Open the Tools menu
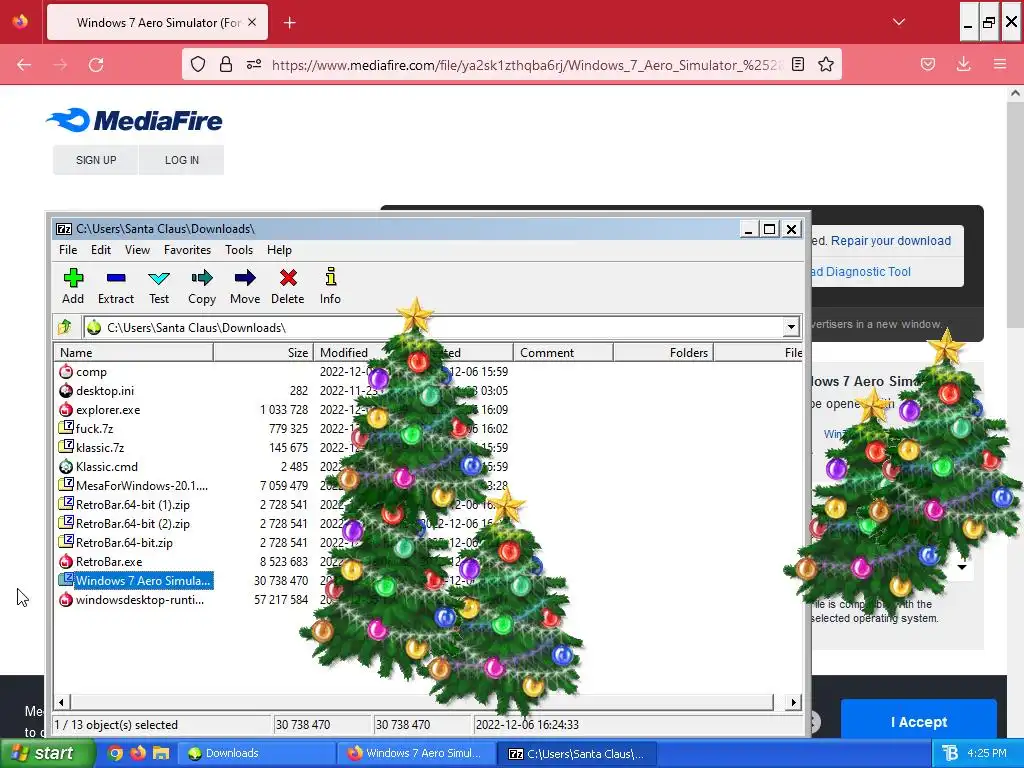The image size is (1024, 768). pos(239,250)
